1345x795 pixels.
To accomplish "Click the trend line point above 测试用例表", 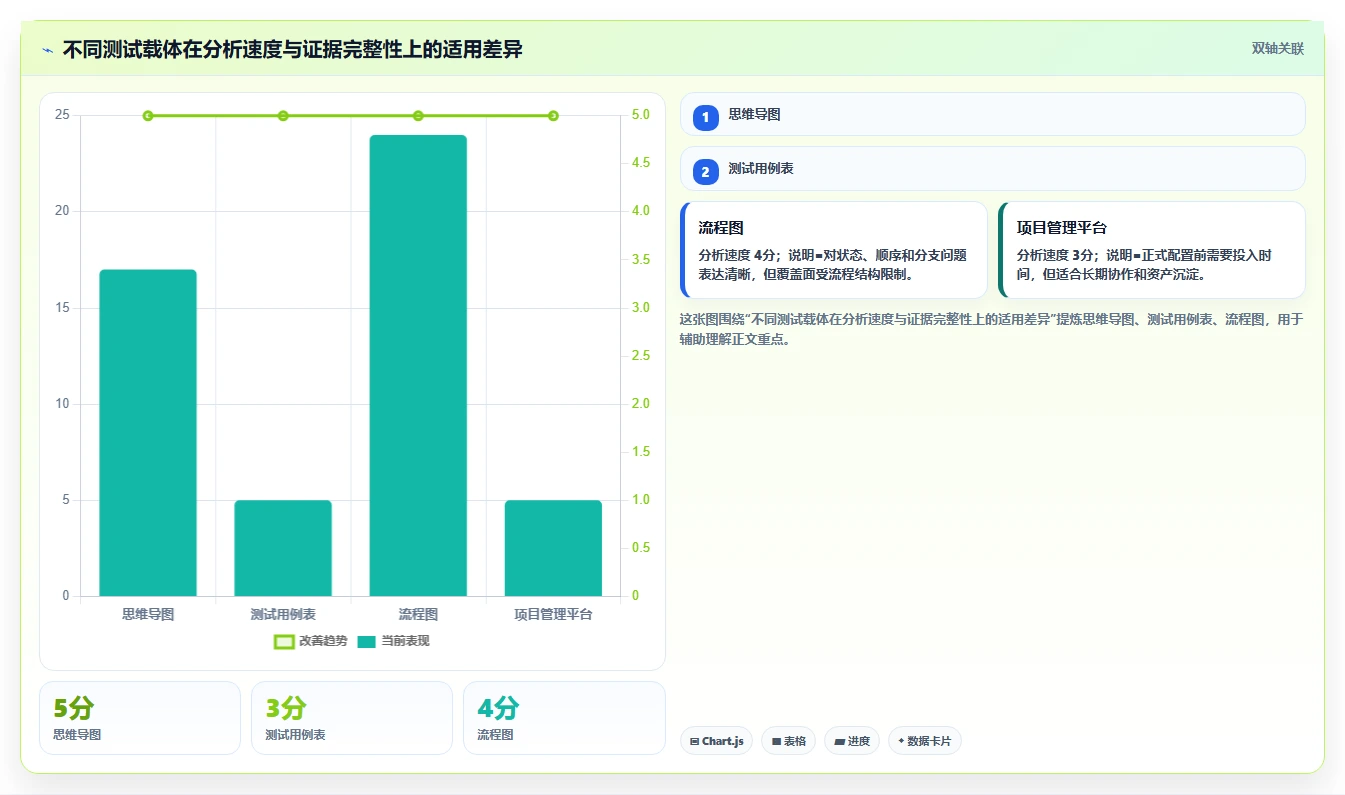I will [283, 116].
